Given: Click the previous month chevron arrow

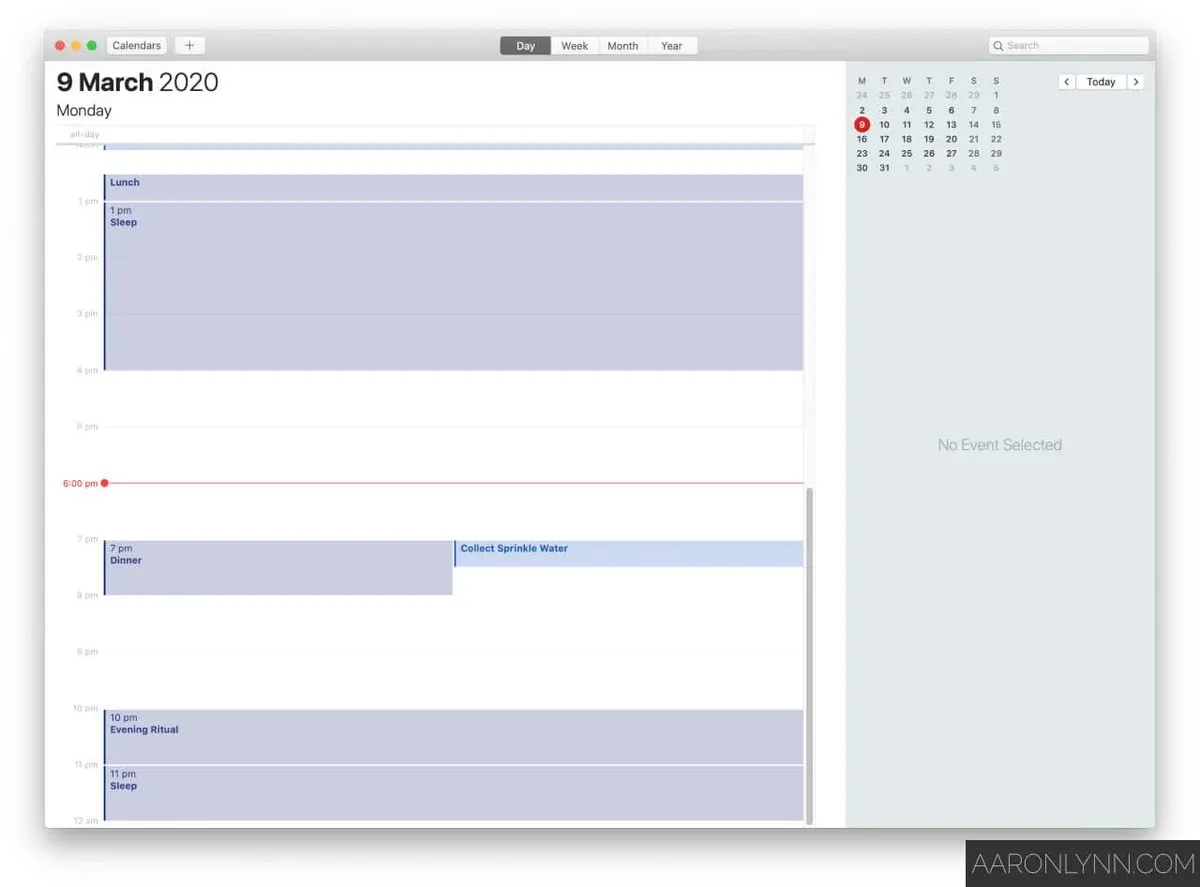Looking at the screenshot, I should pyautogui.click(x=1066, y=81).
